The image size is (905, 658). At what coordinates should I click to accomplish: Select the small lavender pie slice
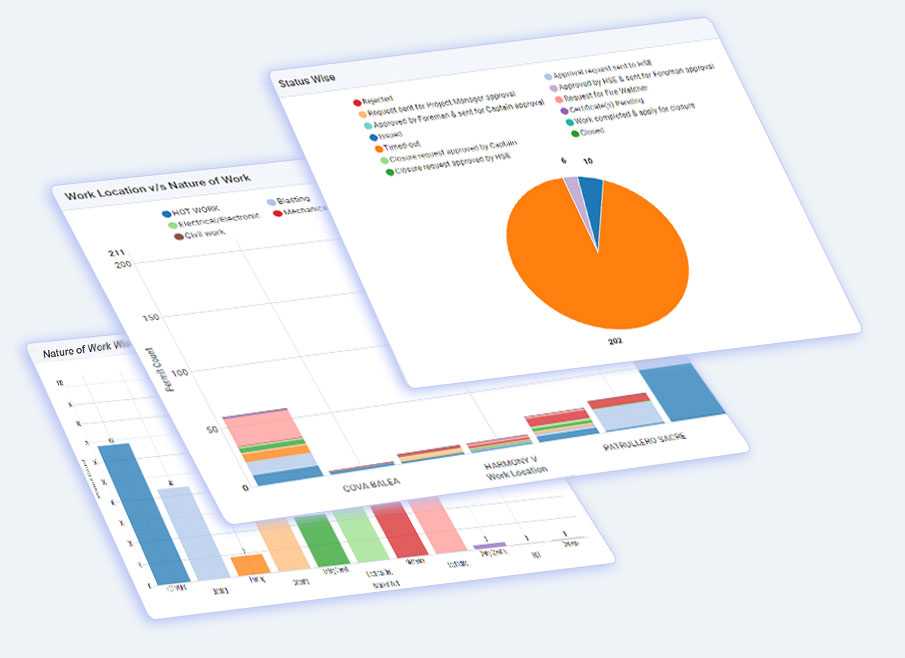(571, 187)
